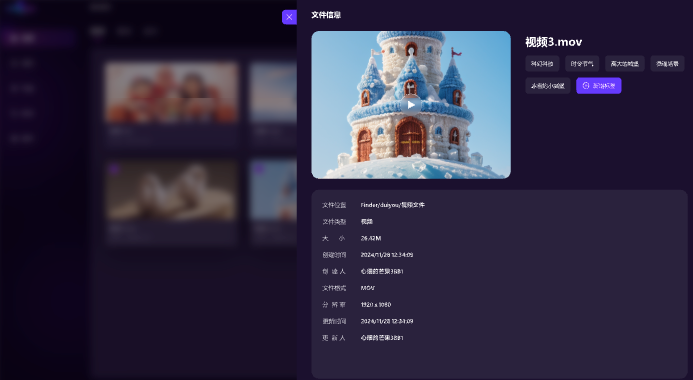Add a new tag with the purple 新增标签 button

[598, 86]
